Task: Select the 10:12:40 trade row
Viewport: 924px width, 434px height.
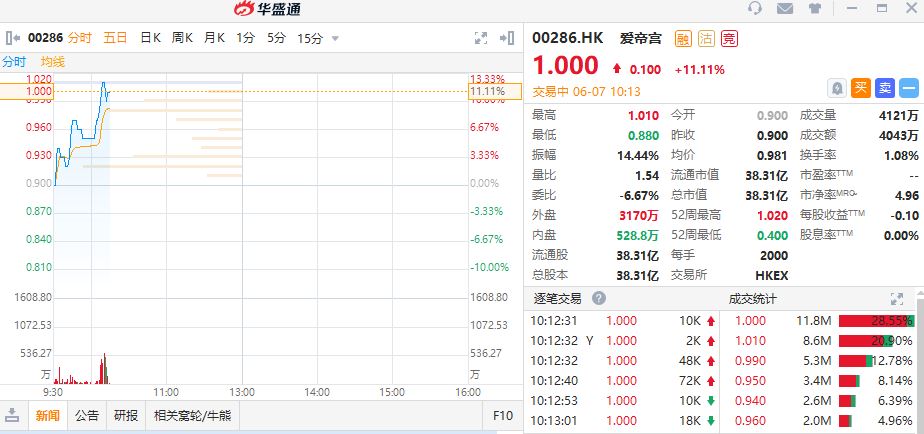Action: pos(624,381)
